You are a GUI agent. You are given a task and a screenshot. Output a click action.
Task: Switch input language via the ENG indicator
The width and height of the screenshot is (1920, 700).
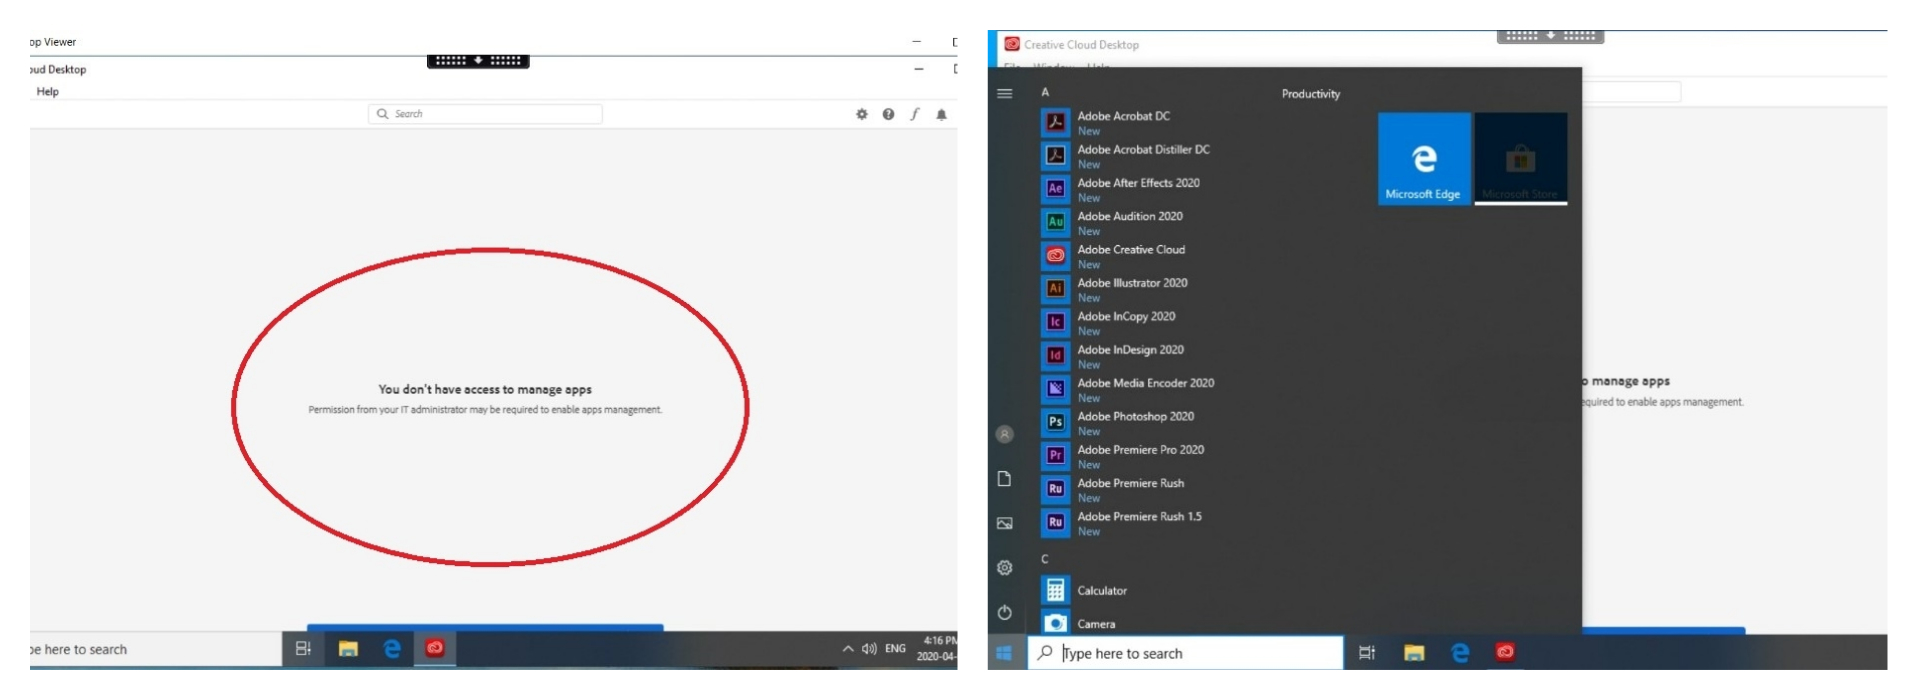(x=895, y=649)
